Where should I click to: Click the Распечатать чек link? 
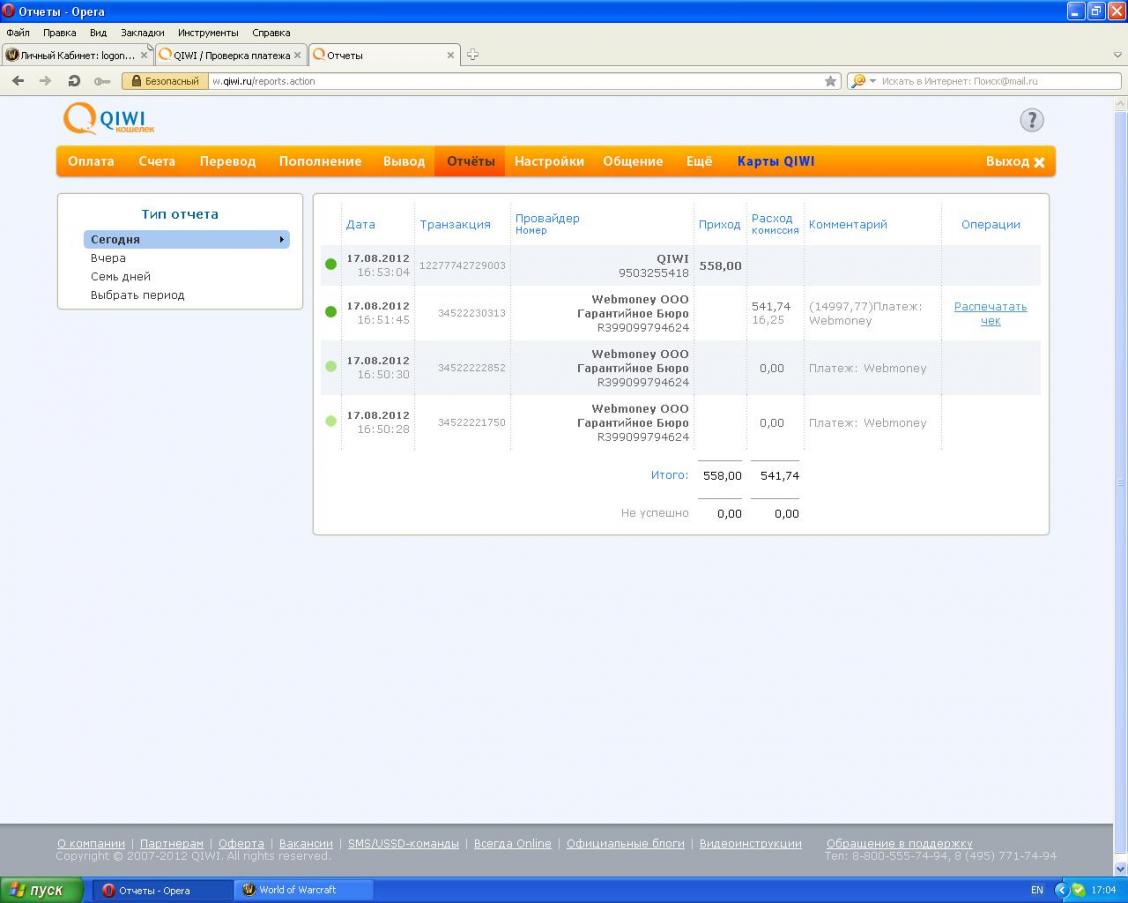coord(990,314)
